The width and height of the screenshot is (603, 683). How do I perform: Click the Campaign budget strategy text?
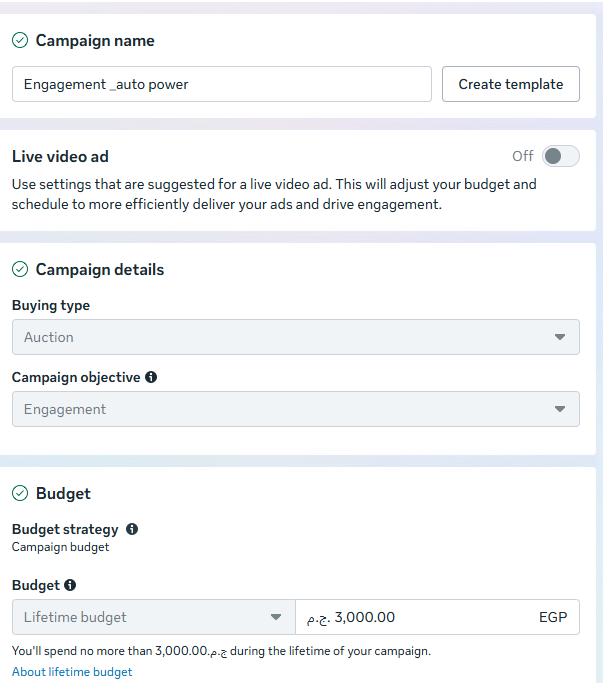61,547
